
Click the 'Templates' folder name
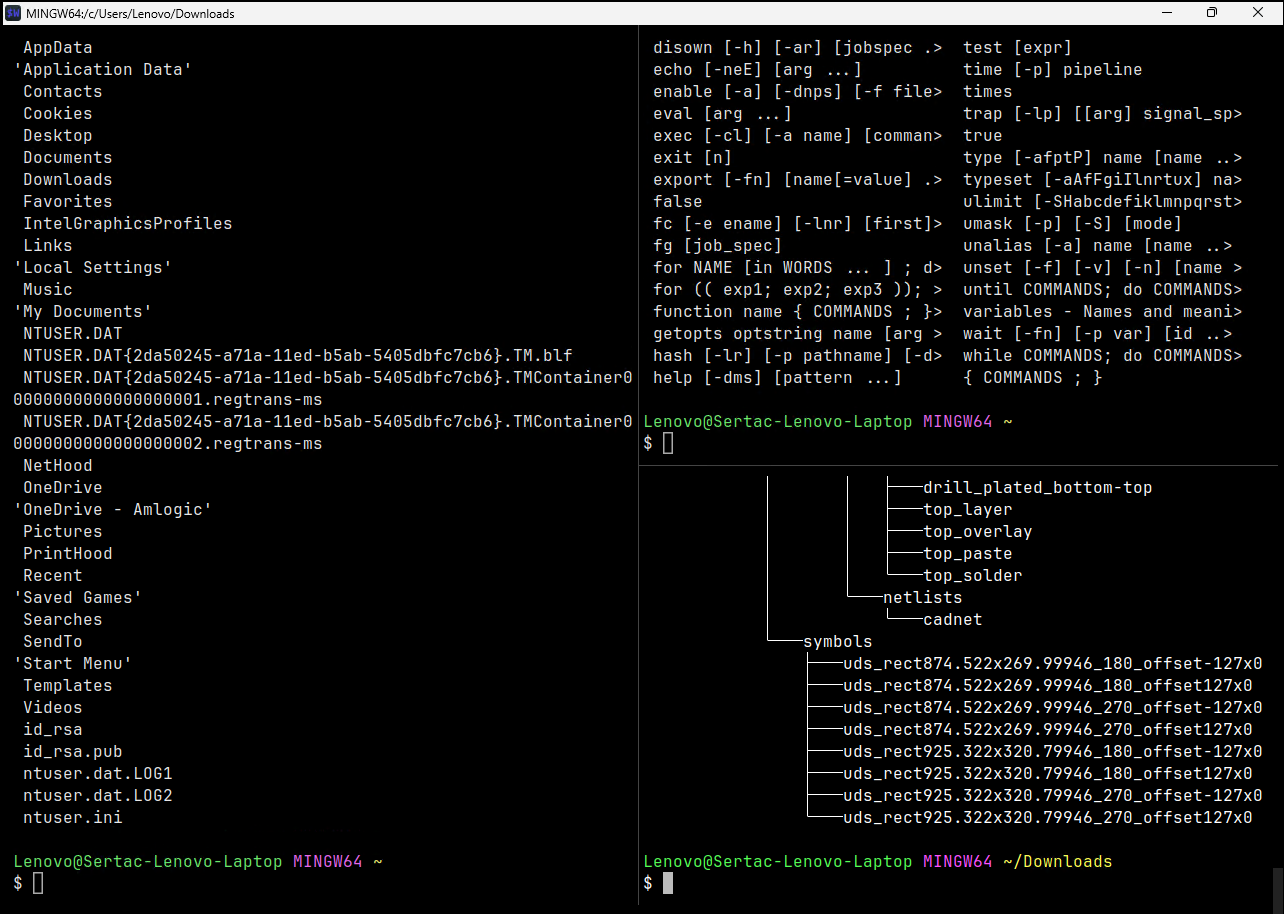coord(68,686)
